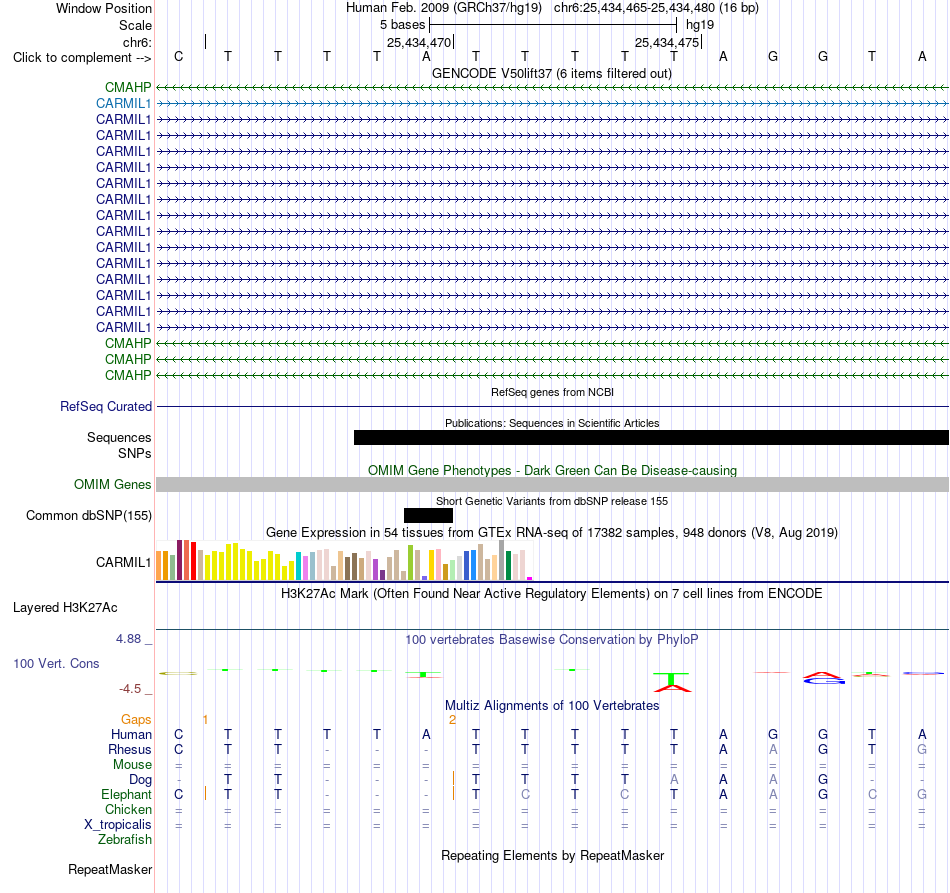
Task: Open the GTEx Gene Expression track title
Action: point(552,533)
